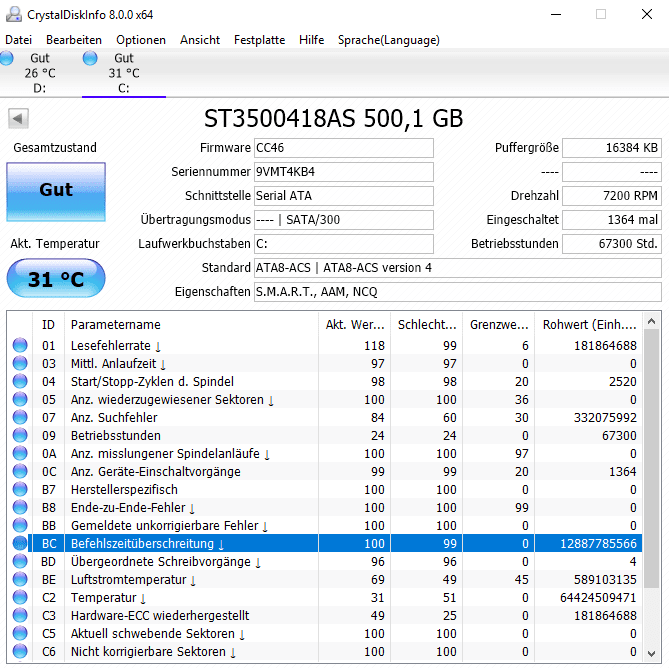Click status orb for Temperatur row
The height and width of the screenshot is (668, 669).
20,597
